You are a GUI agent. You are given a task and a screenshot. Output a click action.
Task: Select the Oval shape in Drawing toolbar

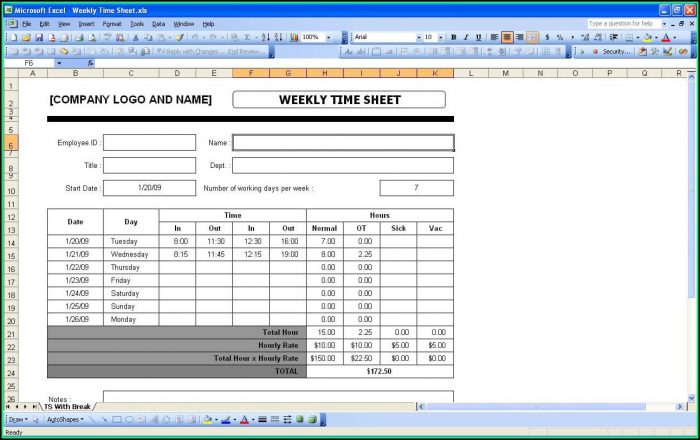(129, 419)
